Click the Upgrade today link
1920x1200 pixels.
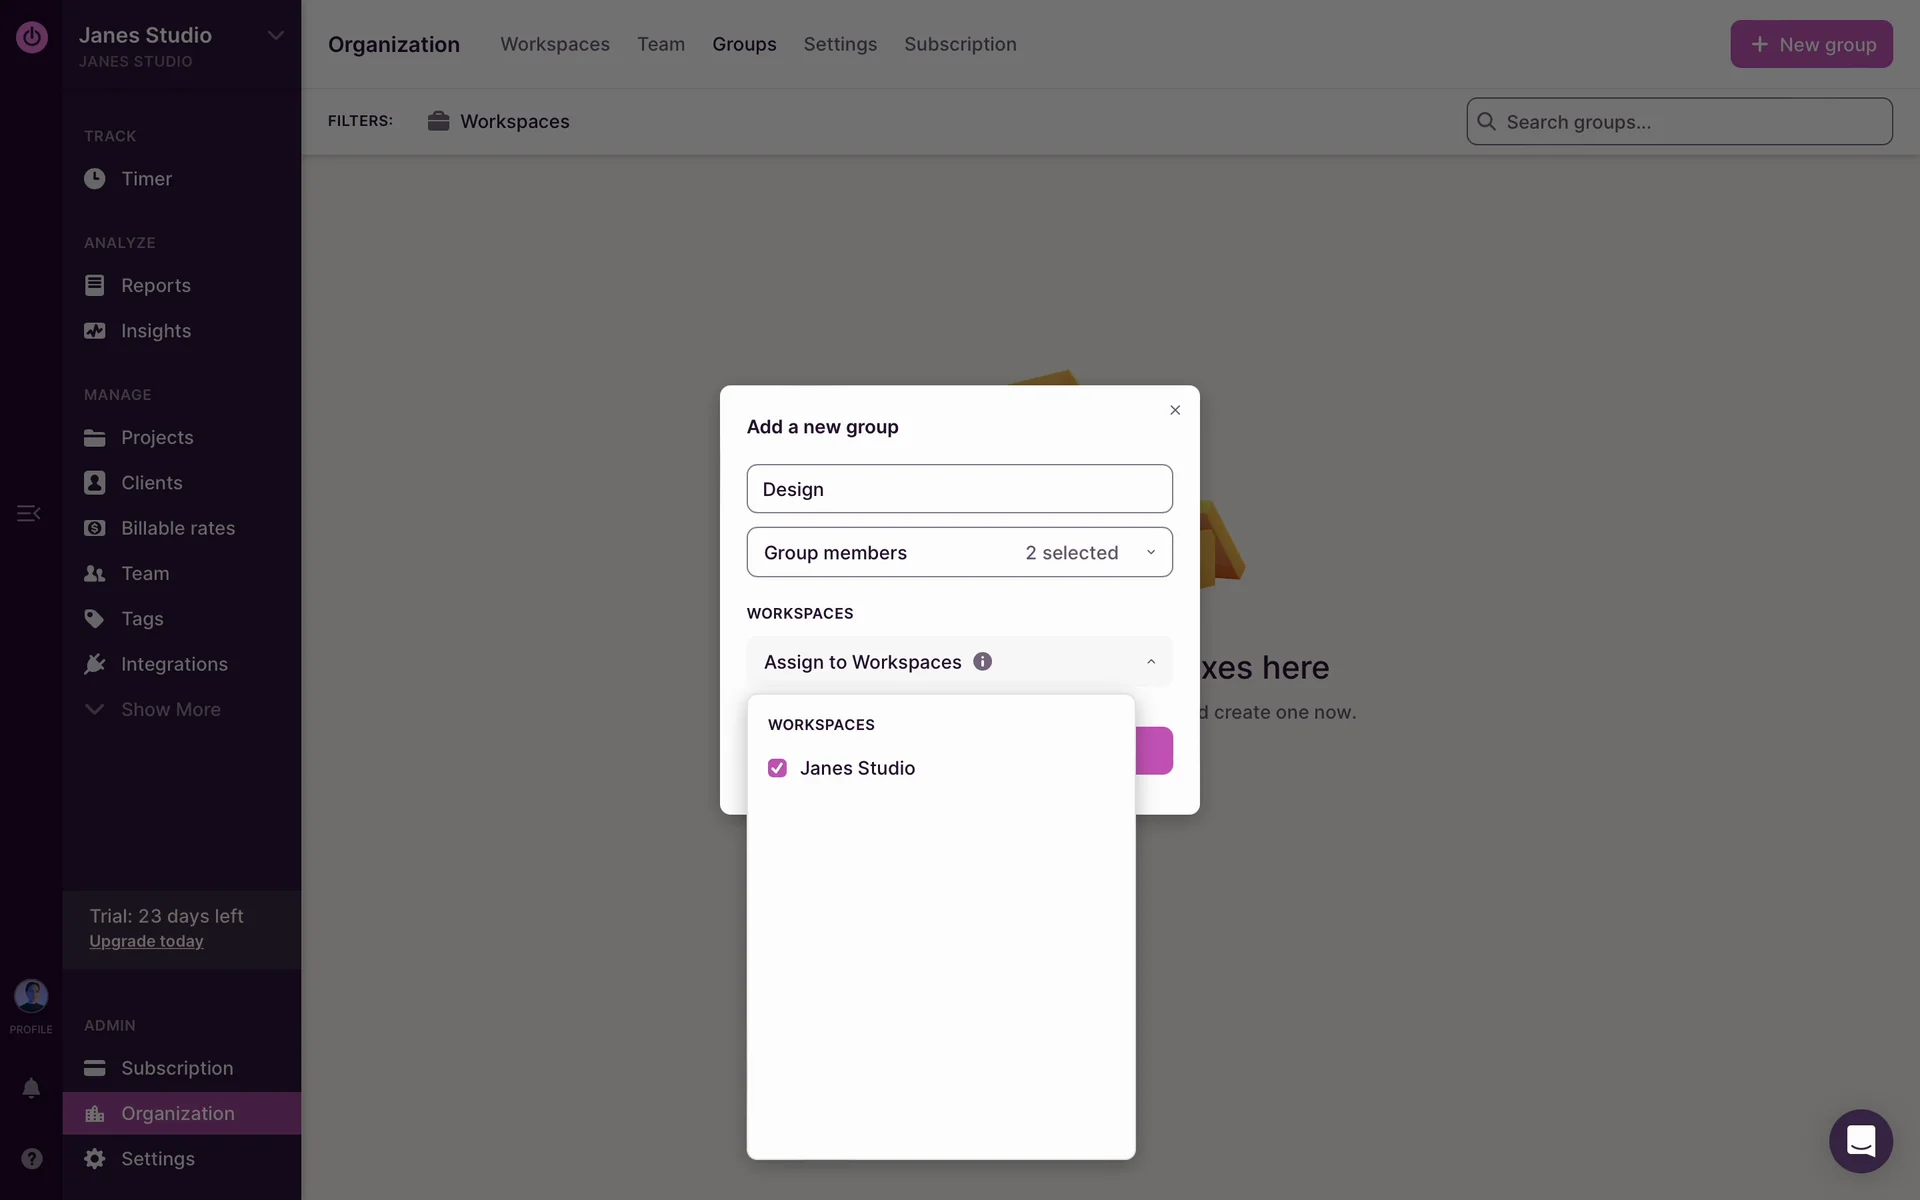(x=146, y=941)
